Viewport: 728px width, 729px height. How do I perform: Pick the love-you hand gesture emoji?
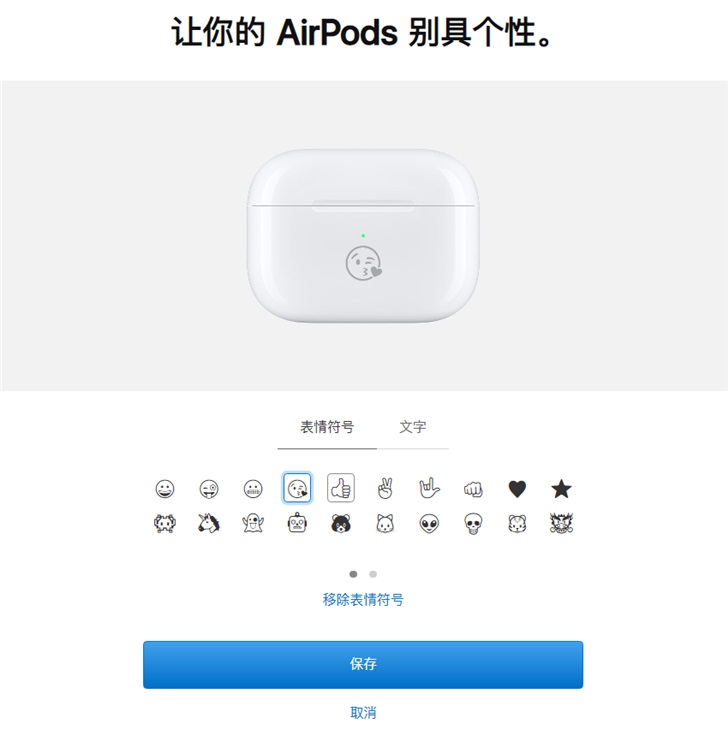pos(429,488)
